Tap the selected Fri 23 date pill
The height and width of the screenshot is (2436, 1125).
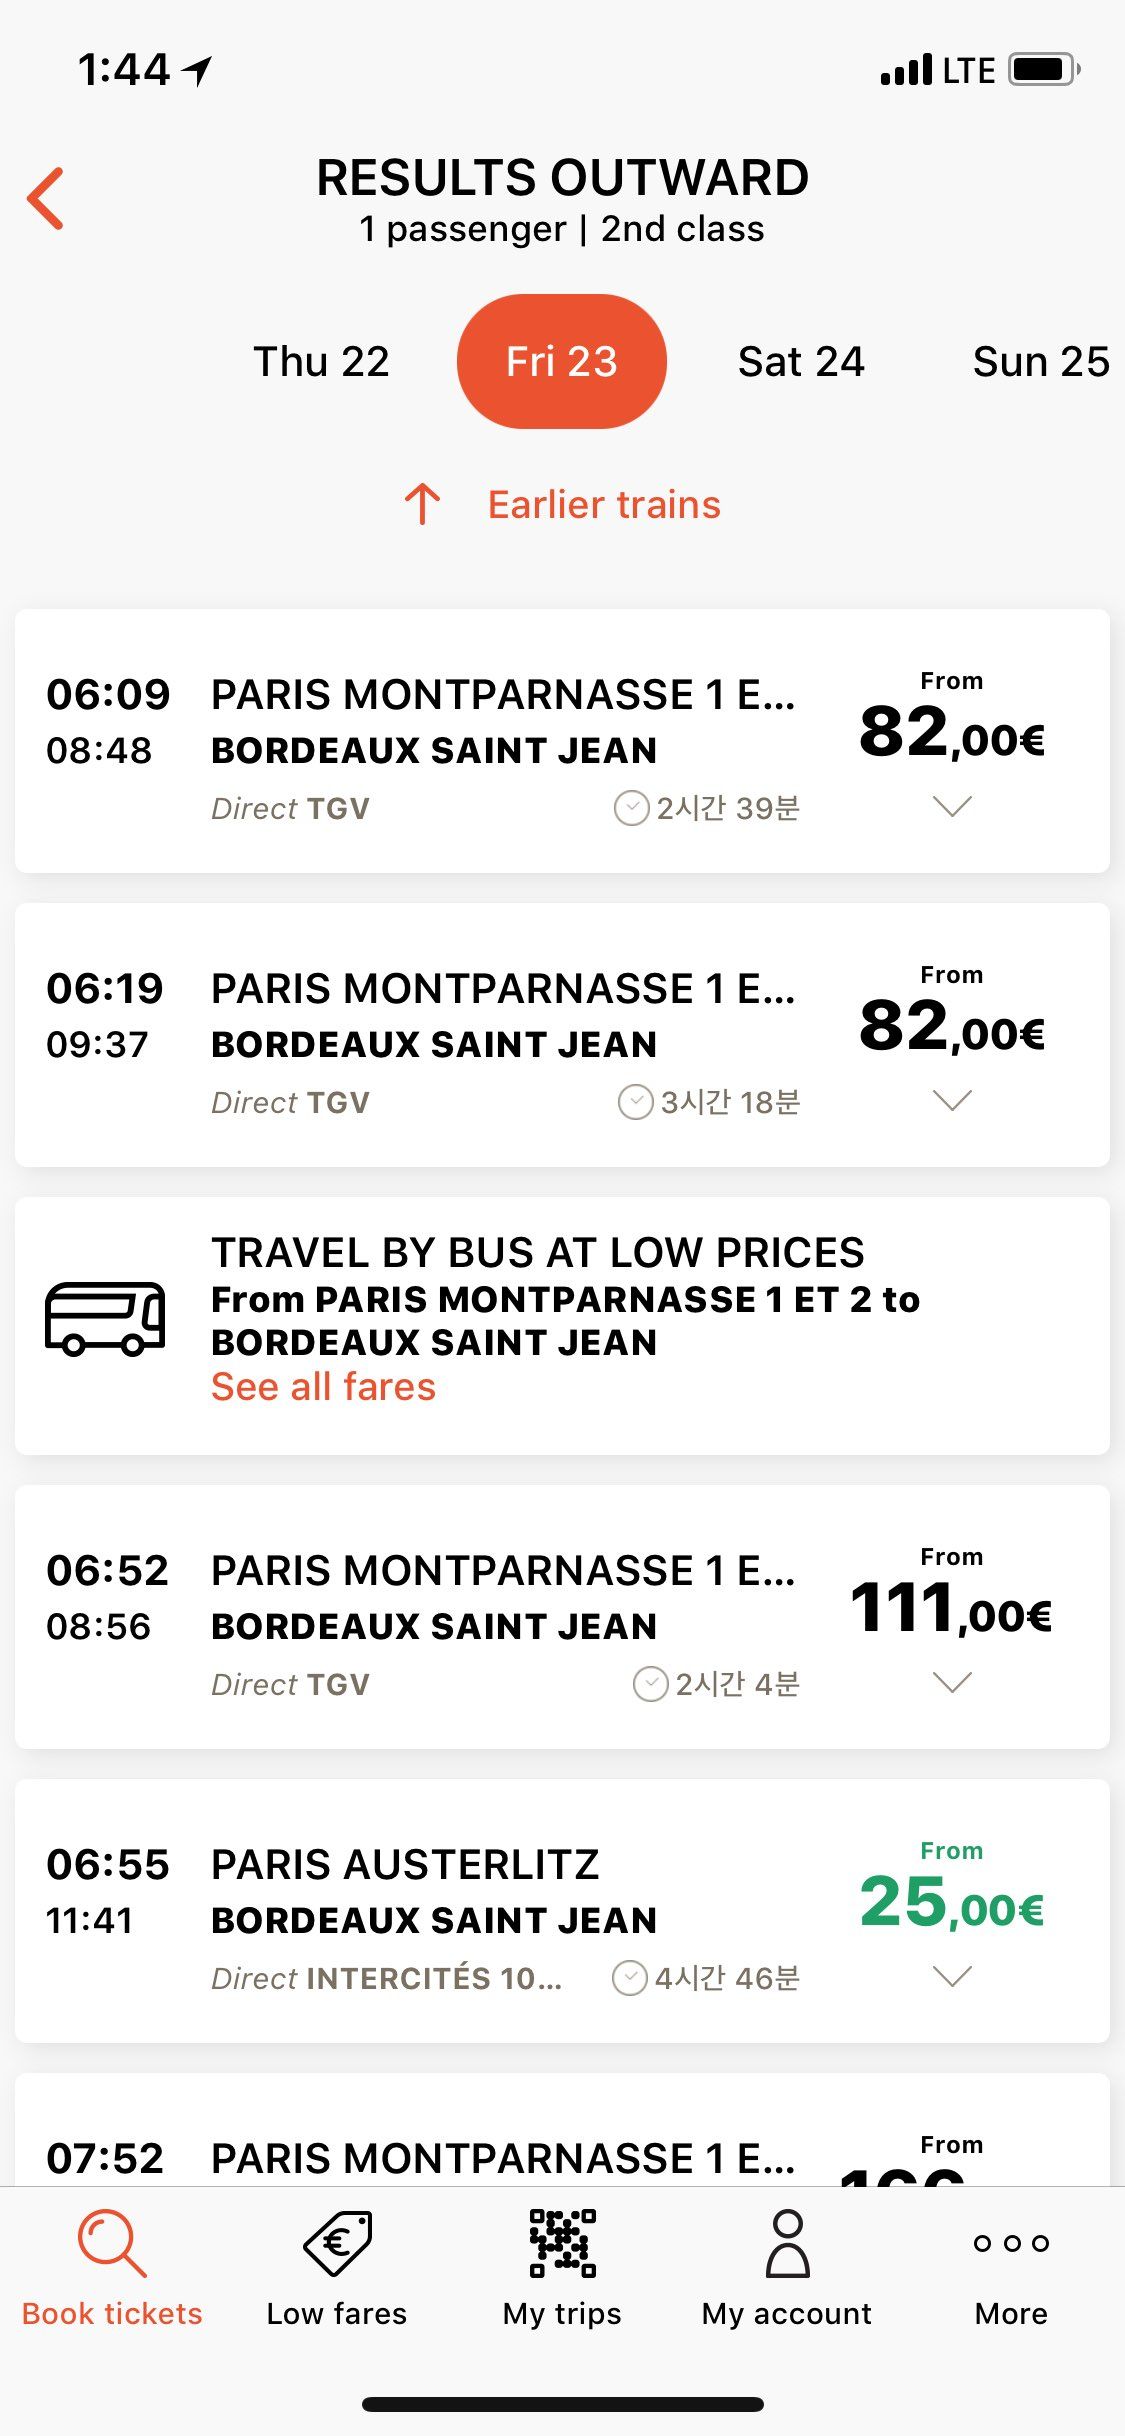click(562, 361)
